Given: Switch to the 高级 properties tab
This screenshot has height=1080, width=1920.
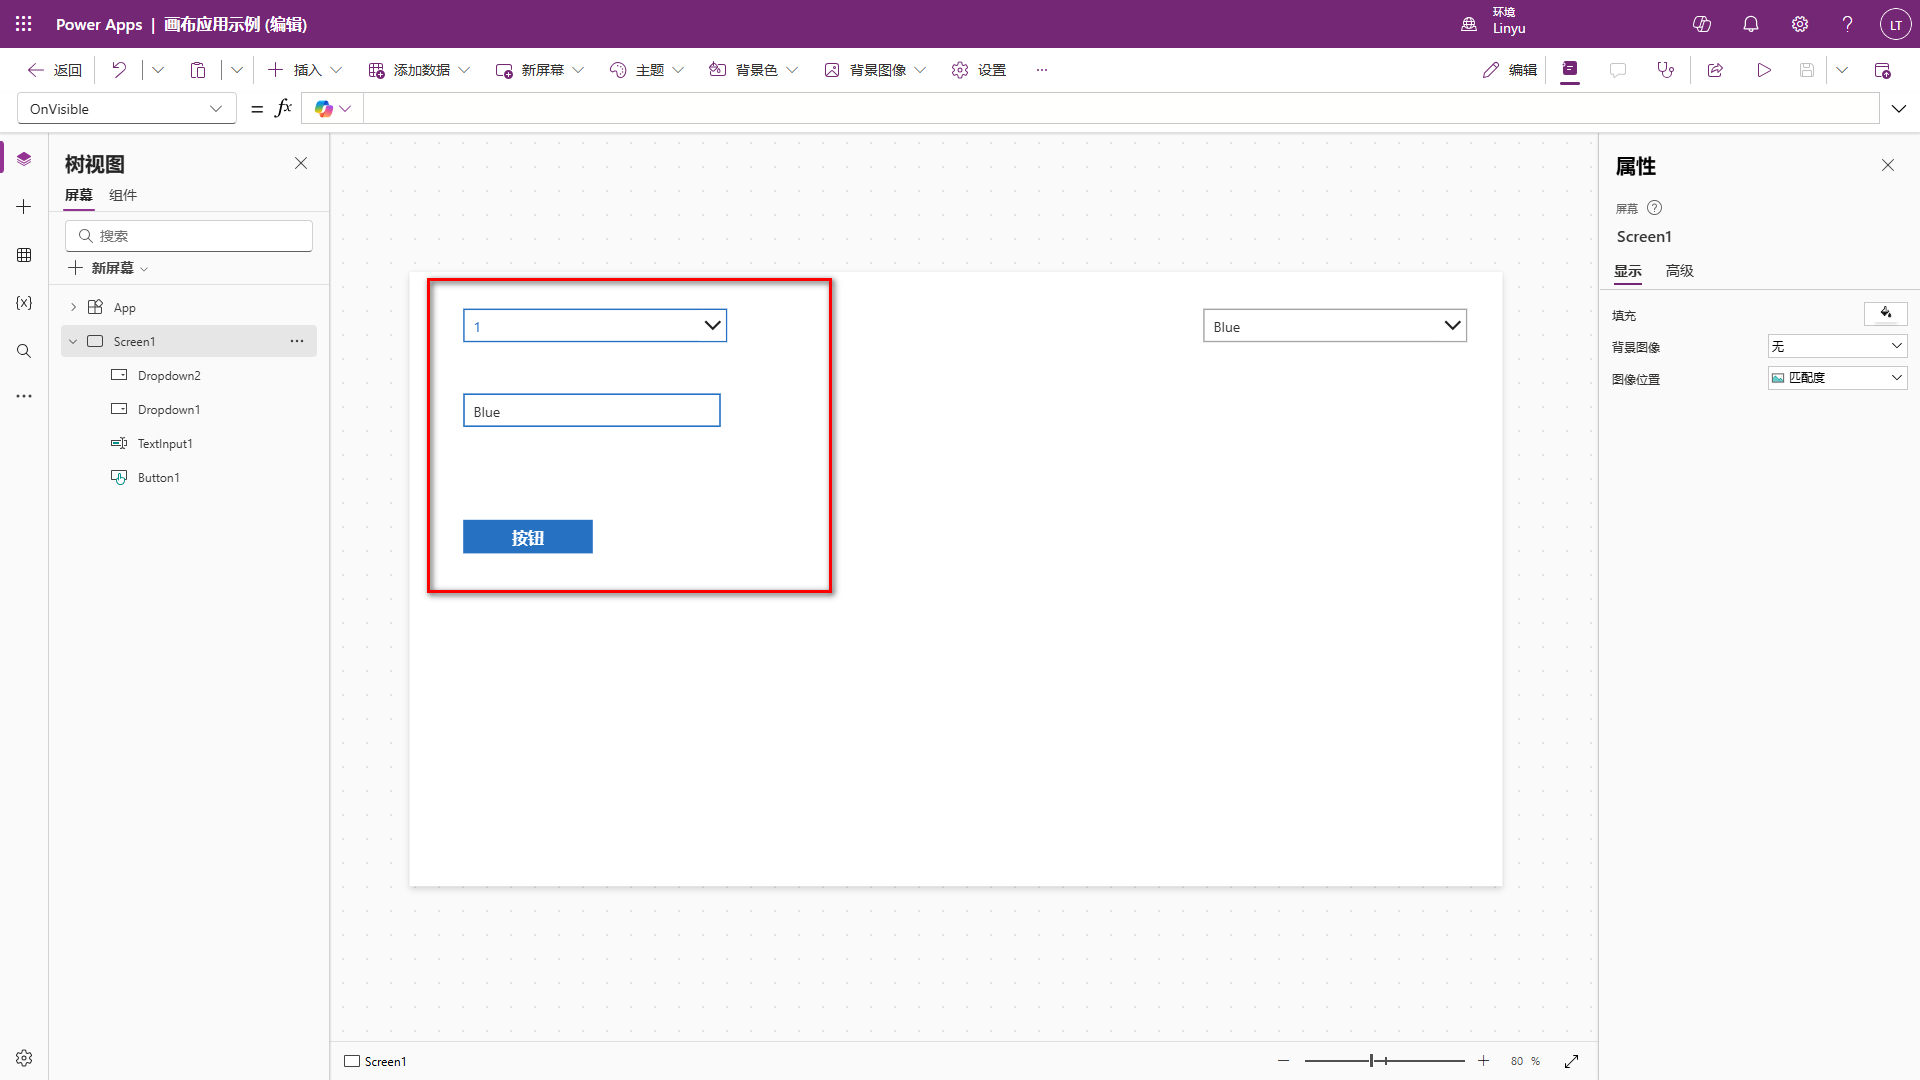Looking at the screenshot, I should pos(1679,271).
